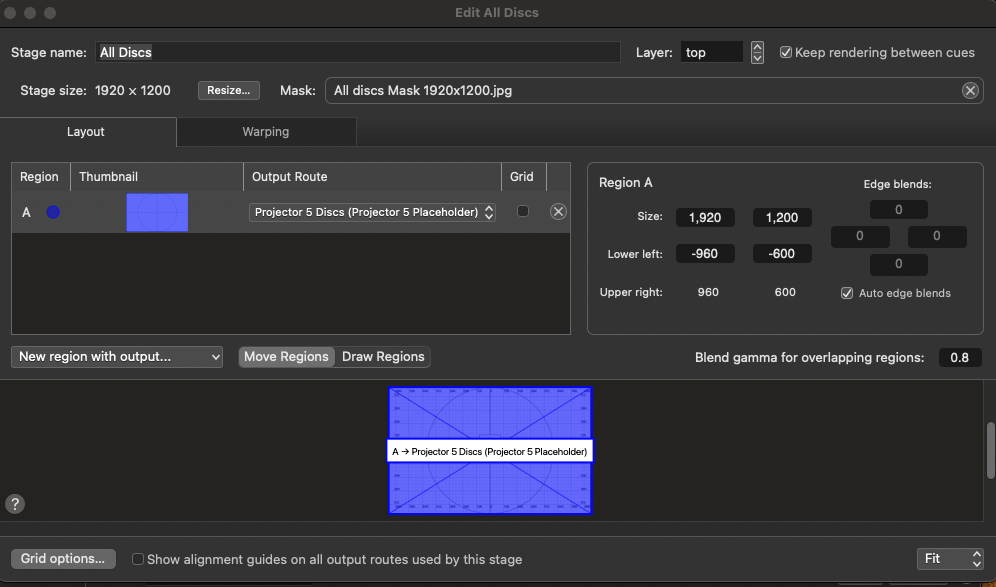Select Draw Regions mode
The image size is (996, 587).
pyautogui.click(x=383, y=357)
